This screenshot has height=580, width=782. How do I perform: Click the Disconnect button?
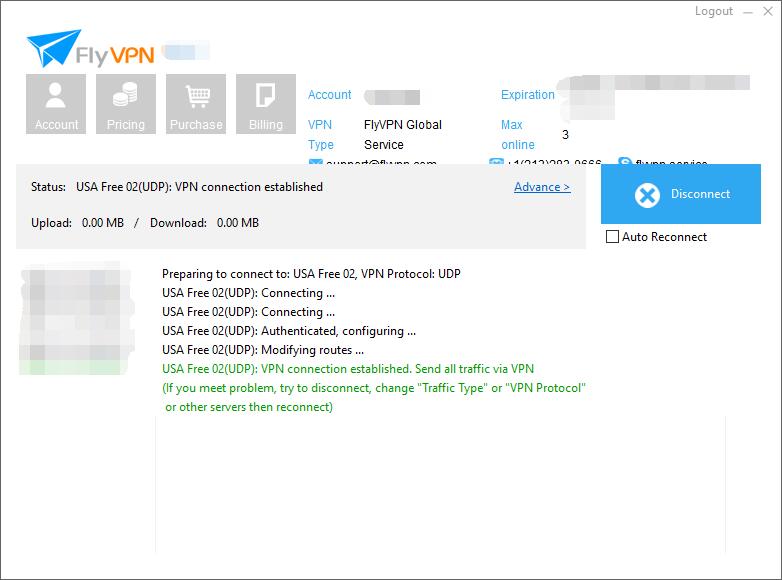pos(681,194)
